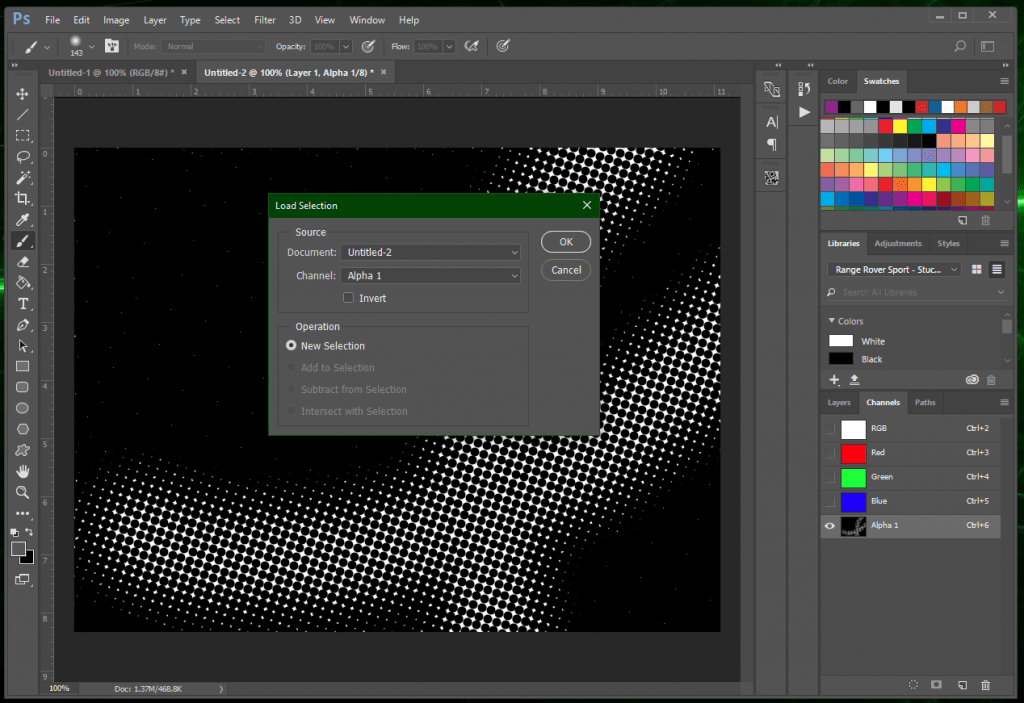Image resolution: width=1024 pixels, height=703 pixels.
Task: Show the Green channel visibility
Action: pos(829,477)
